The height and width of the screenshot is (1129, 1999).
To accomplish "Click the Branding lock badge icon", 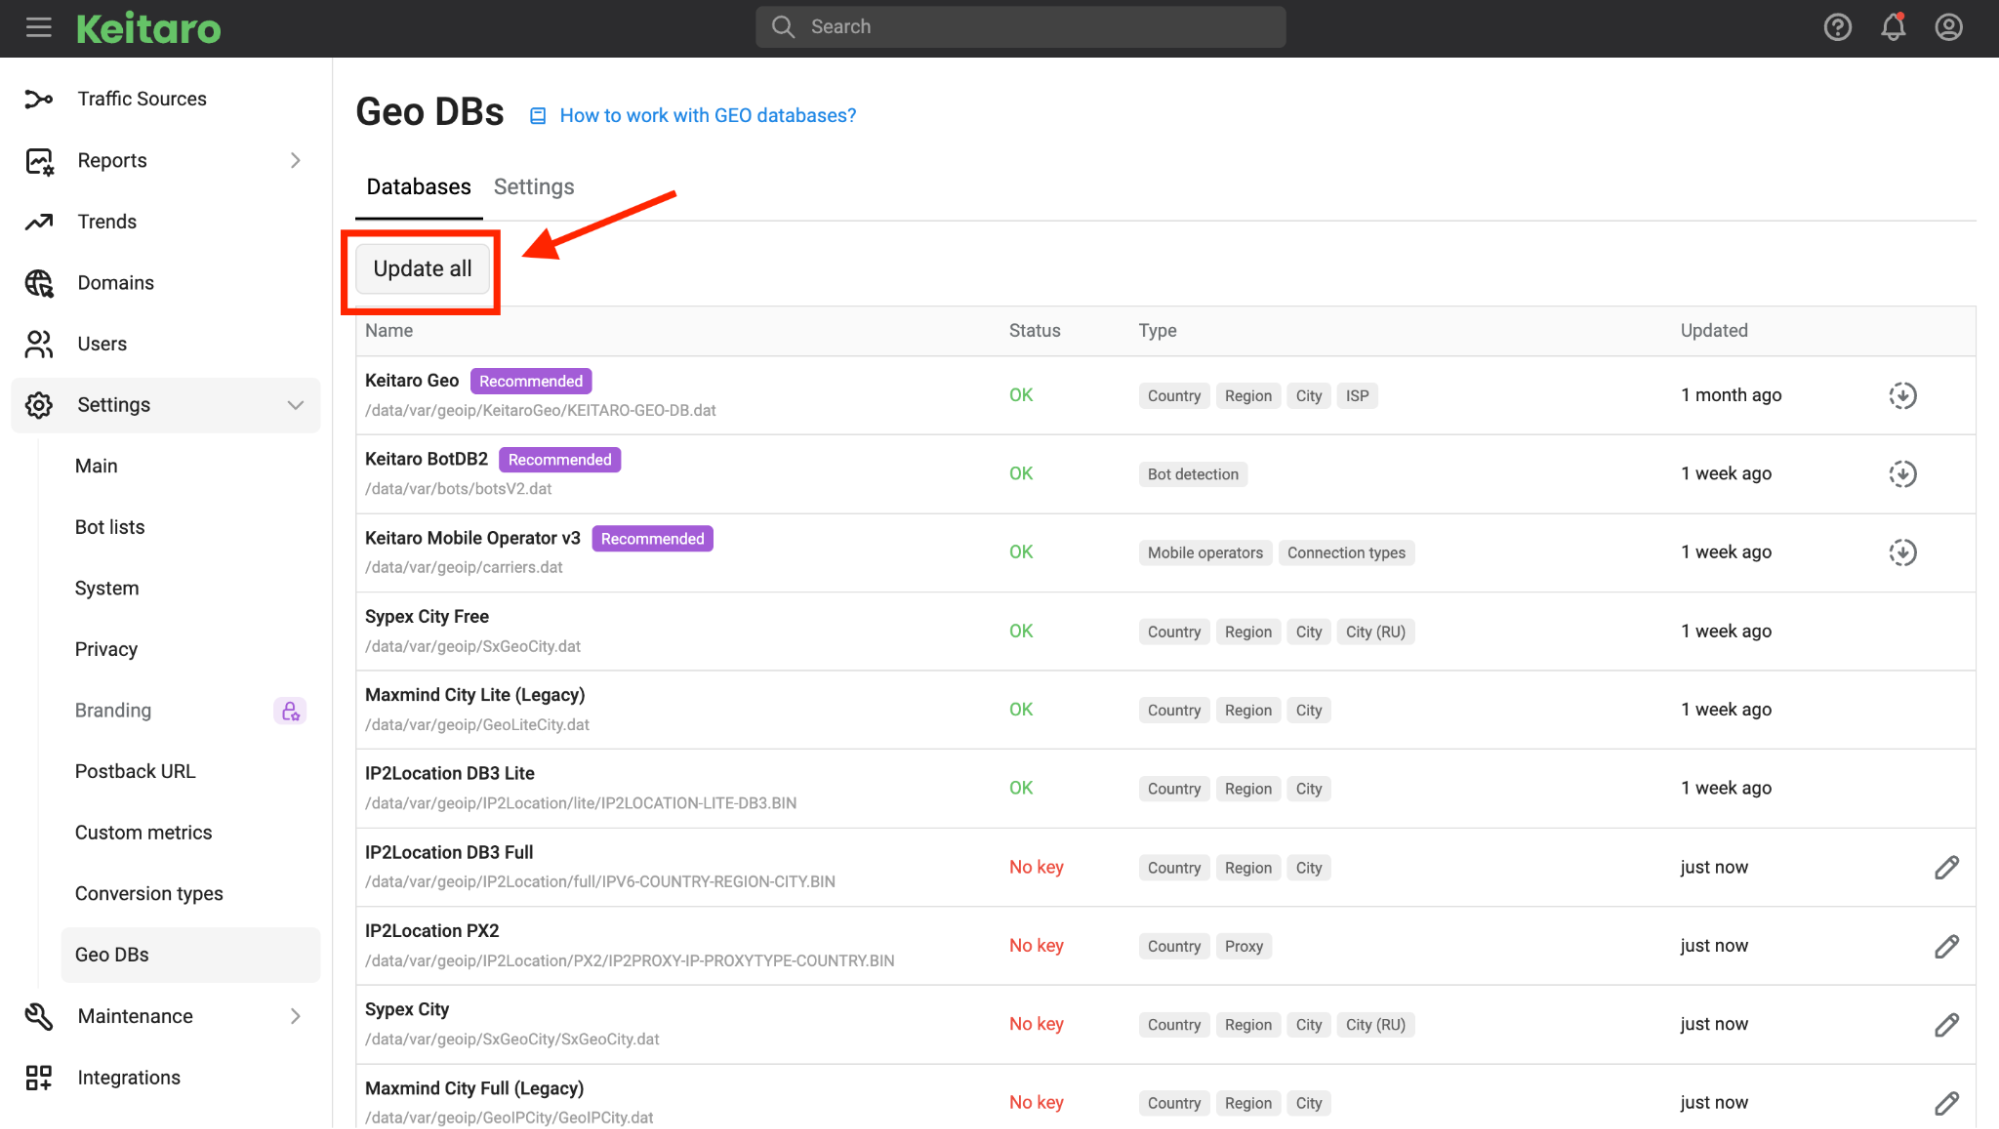I will coord(290,710).
